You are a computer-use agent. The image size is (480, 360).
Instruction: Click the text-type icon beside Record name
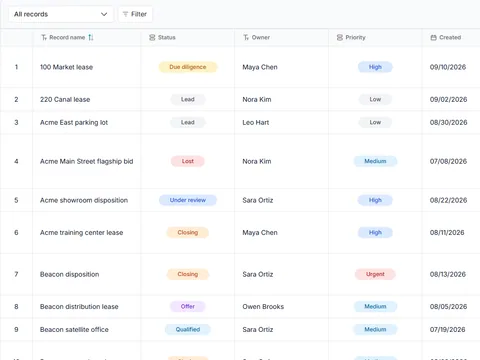44,38
